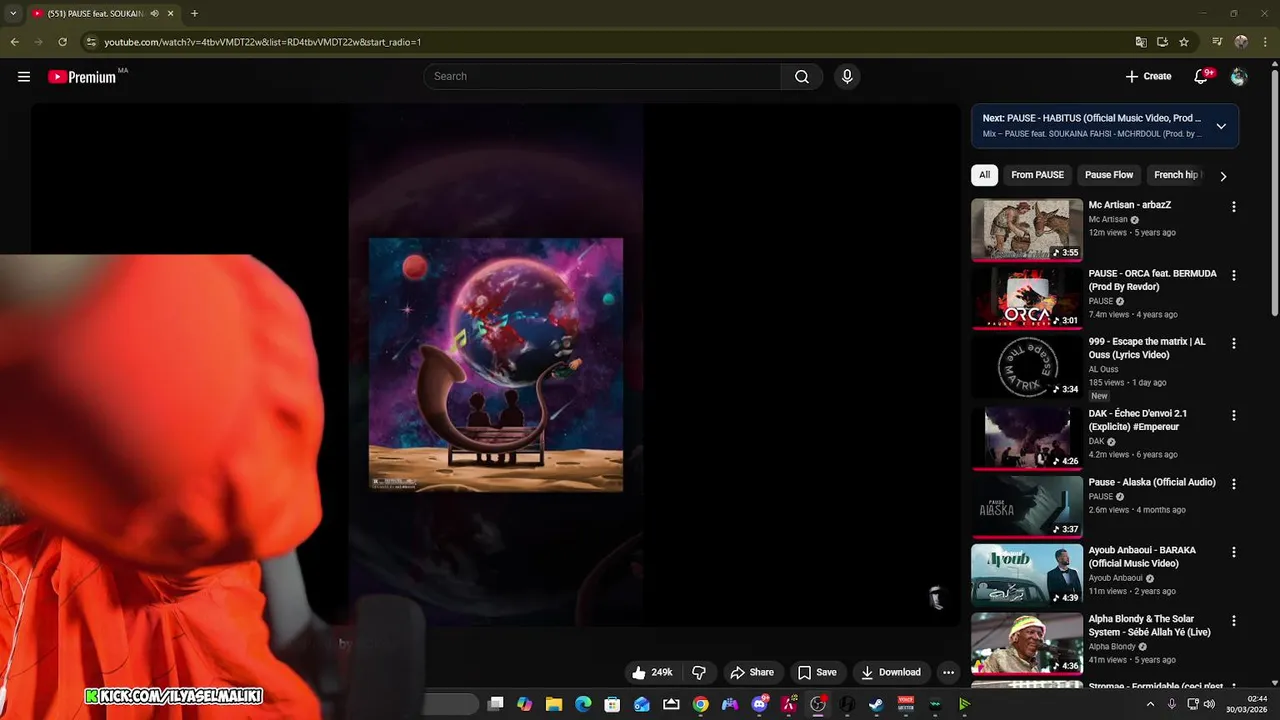Bookmark this tab with the star
The width and height of the screenshot is (1280, 720).
click(1184, 42)
